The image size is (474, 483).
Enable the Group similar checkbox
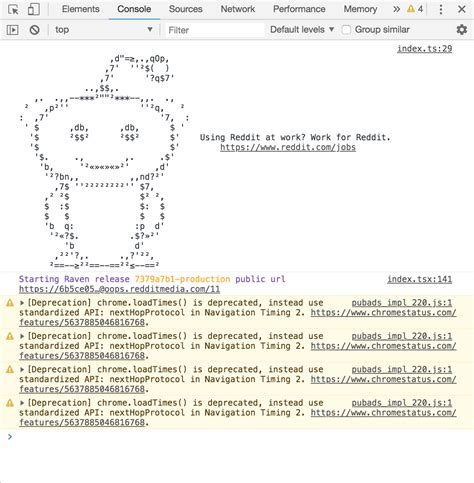pos(346,30)
